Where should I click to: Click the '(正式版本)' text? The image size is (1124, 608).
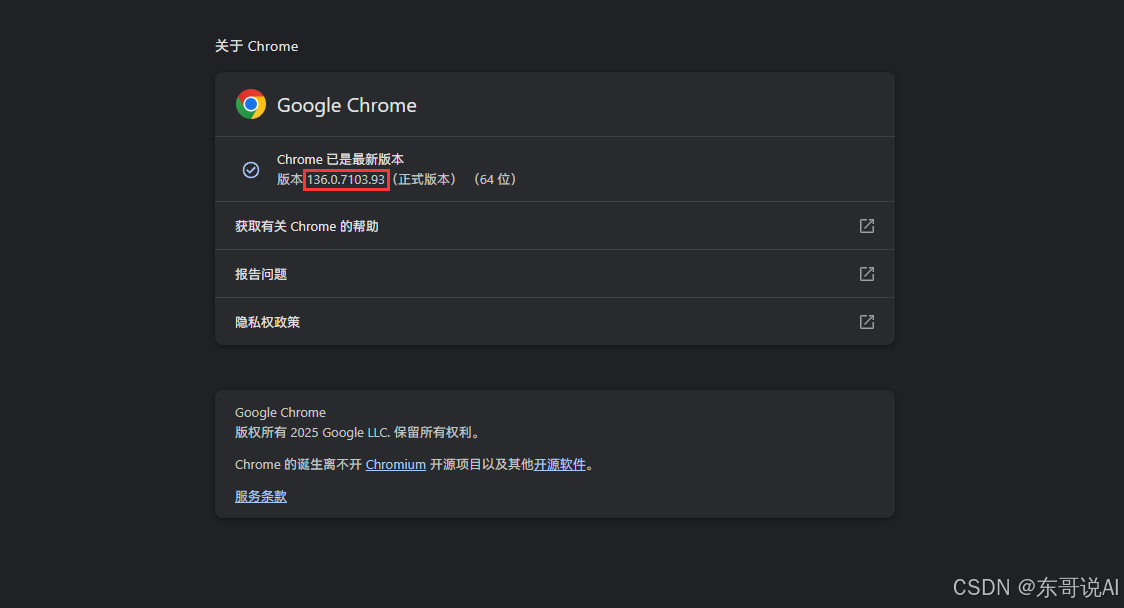click(424, 179)
